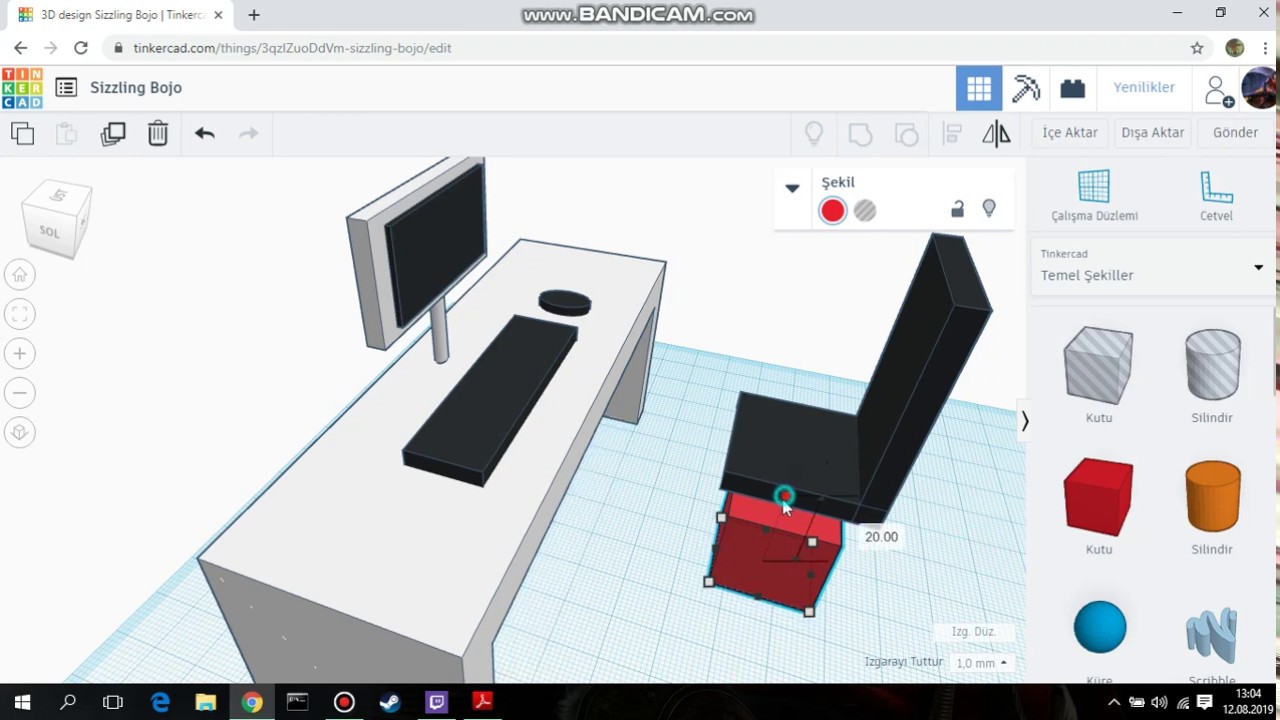Fit all shapes in view

pos(19,314)
